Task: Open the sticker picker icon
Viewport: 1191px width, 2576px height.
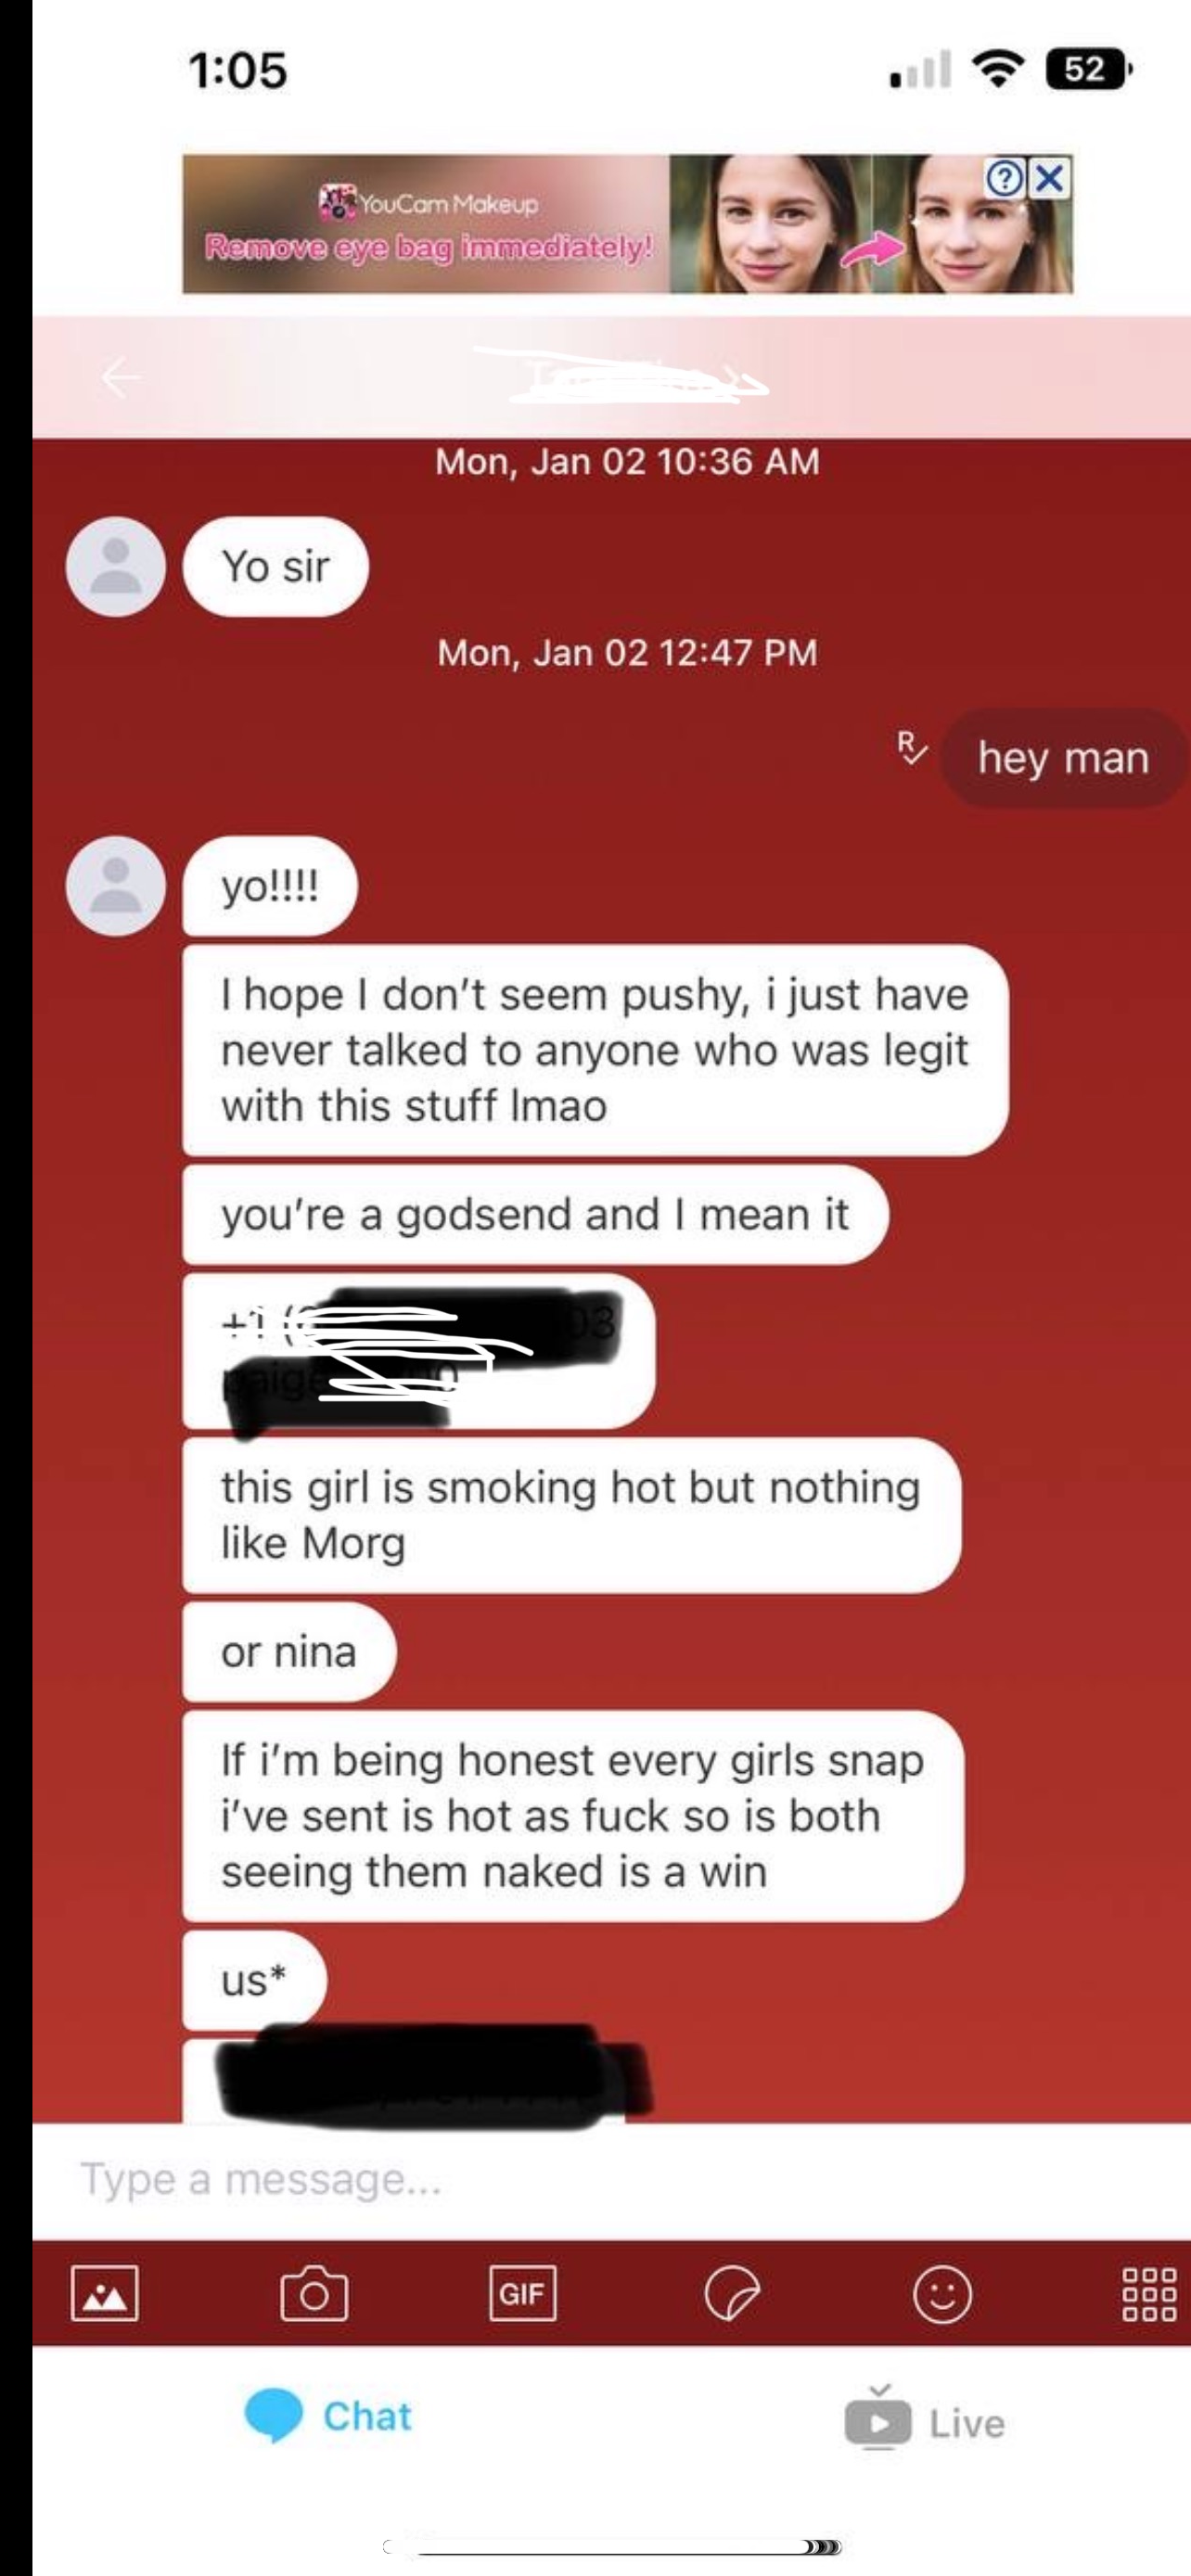Action: [732, 2293]
